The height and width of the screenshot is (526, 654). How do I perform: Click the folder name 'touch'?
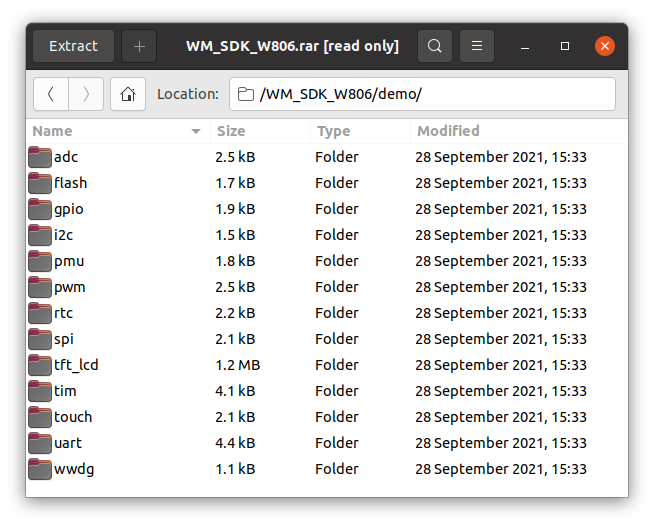73,417
